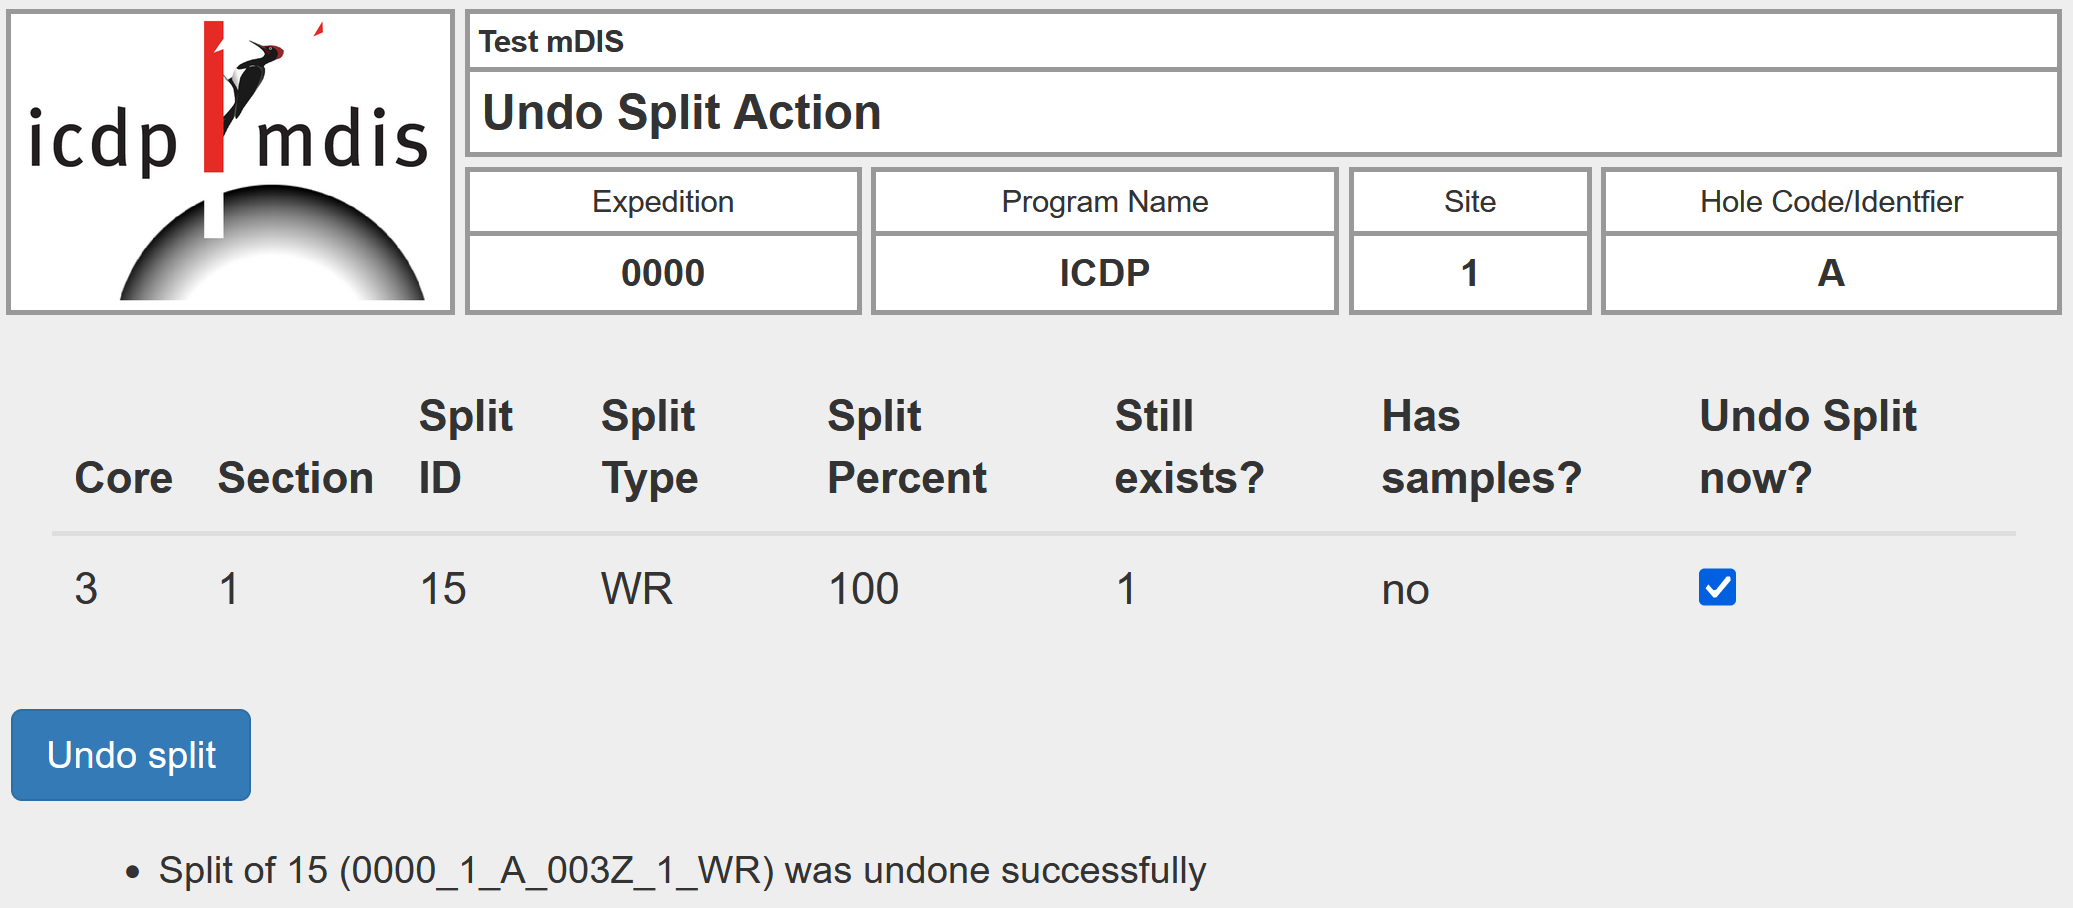The width and height of the screenshot is (2073, 908).
Task: Click the split undone success message
Action: (x=682, y=871)
